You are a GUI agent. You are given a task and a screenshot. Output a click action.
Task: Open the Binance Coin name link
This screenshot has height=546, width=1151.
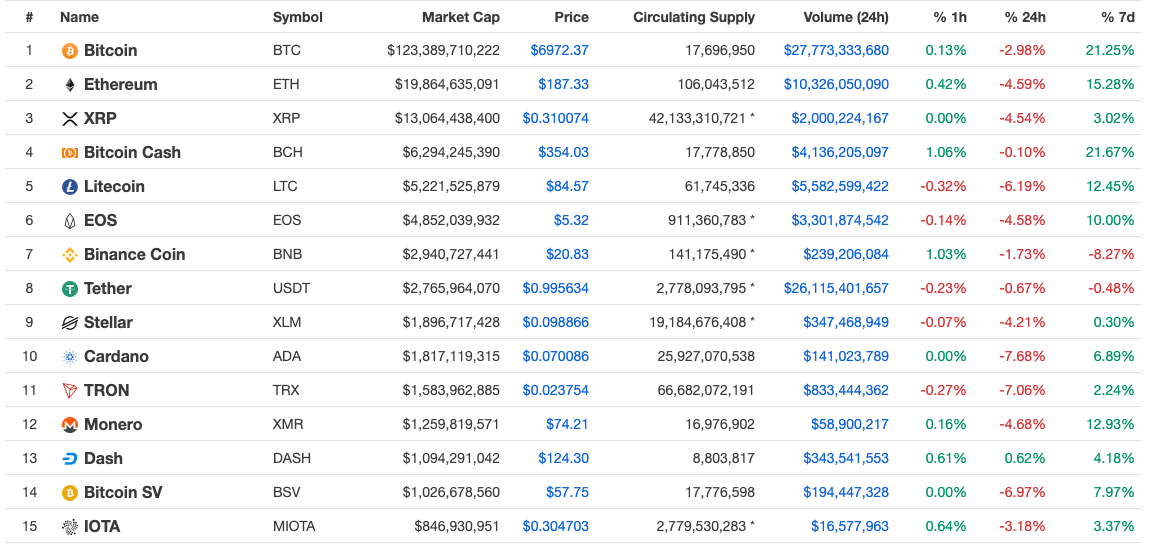pos(134,255)
